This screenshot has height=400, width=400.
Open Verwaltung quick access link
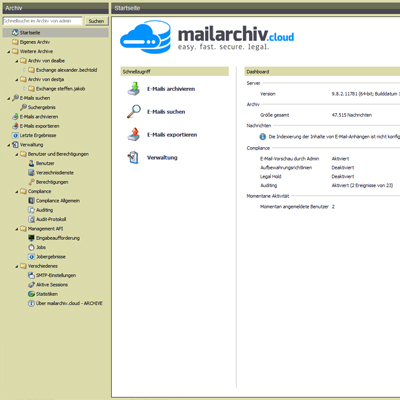coord(162,158)
